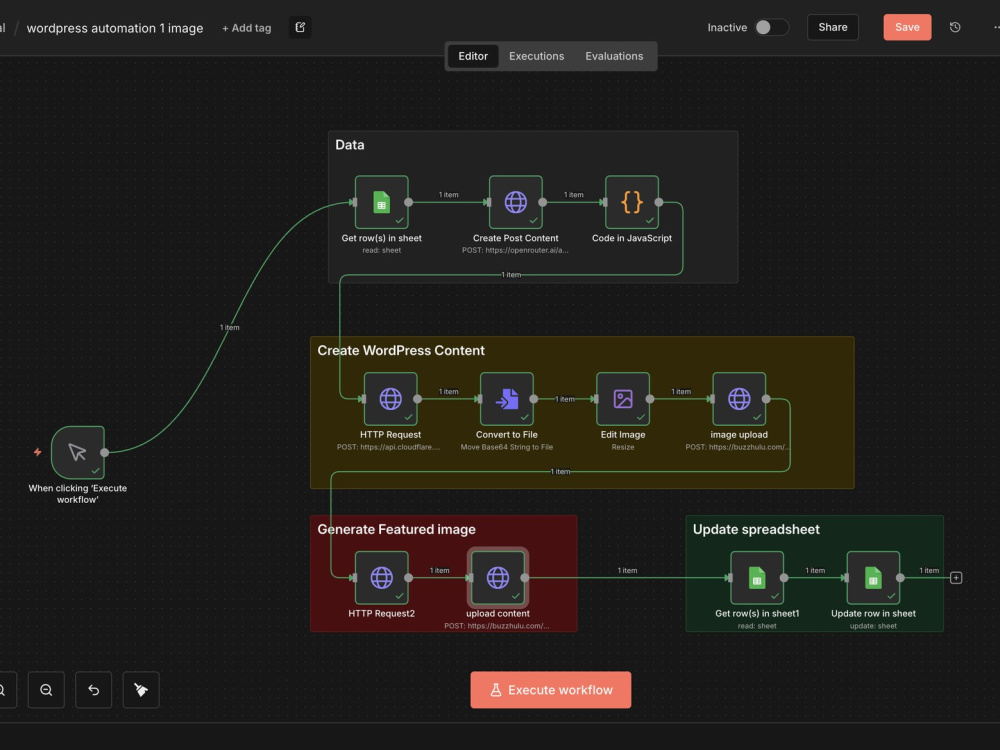Open the image upload node

[739, 399]
